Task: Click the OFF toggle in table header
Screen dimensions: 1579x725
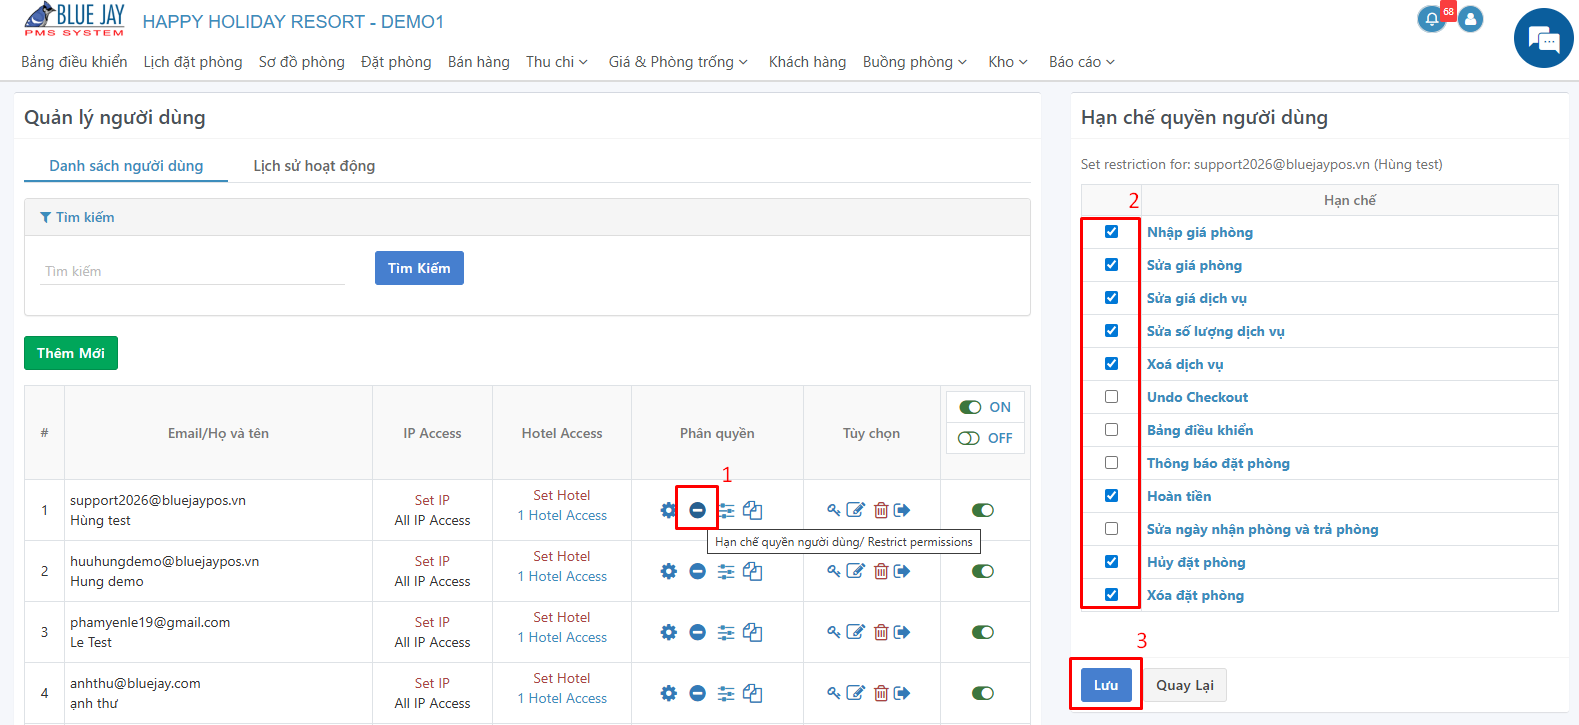Action: pos(985,438)
